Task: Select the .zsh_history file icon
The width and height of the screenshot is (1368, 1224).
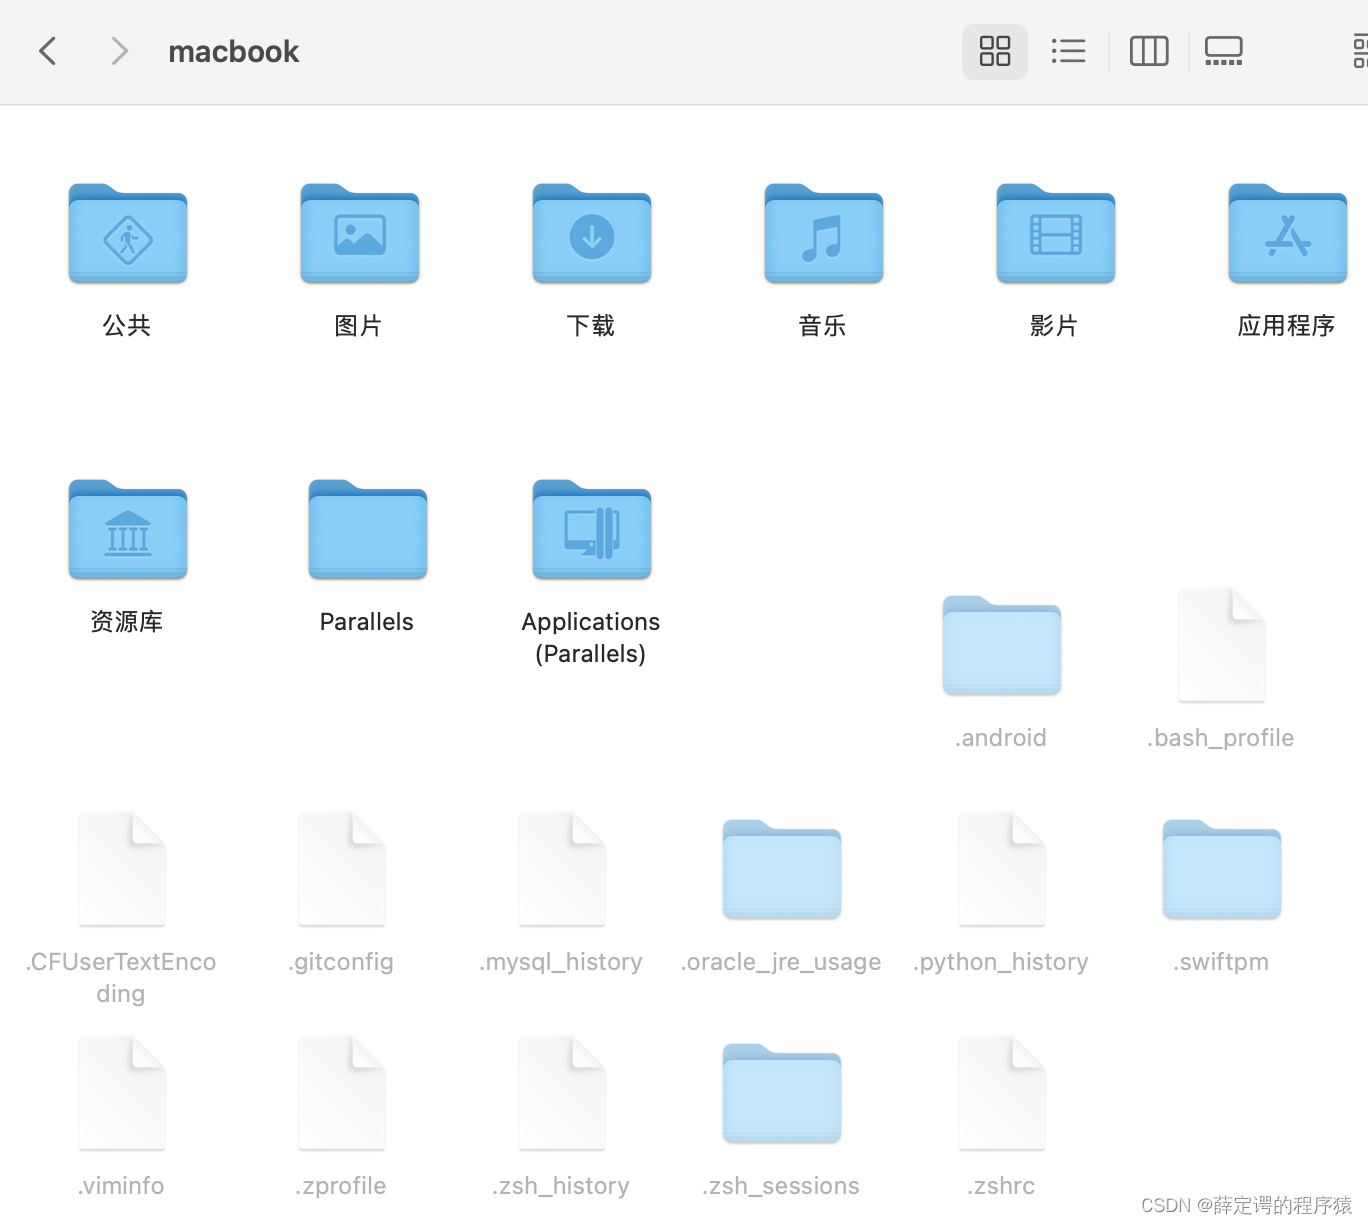Action: click(x=562, y=1093)
